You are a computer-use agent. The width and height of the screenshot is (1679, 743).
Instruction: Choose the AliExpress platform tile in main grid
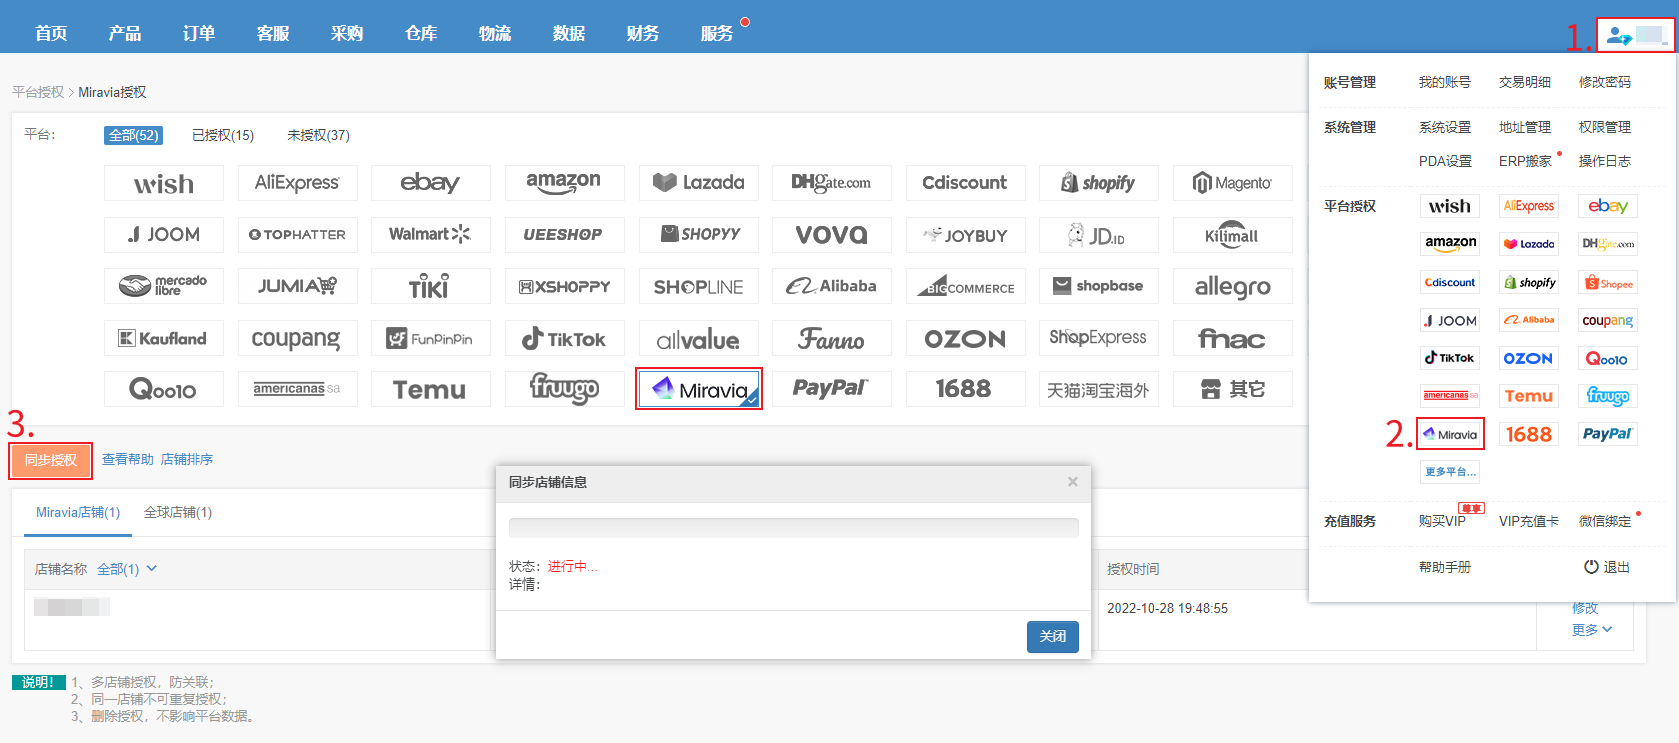297,183
